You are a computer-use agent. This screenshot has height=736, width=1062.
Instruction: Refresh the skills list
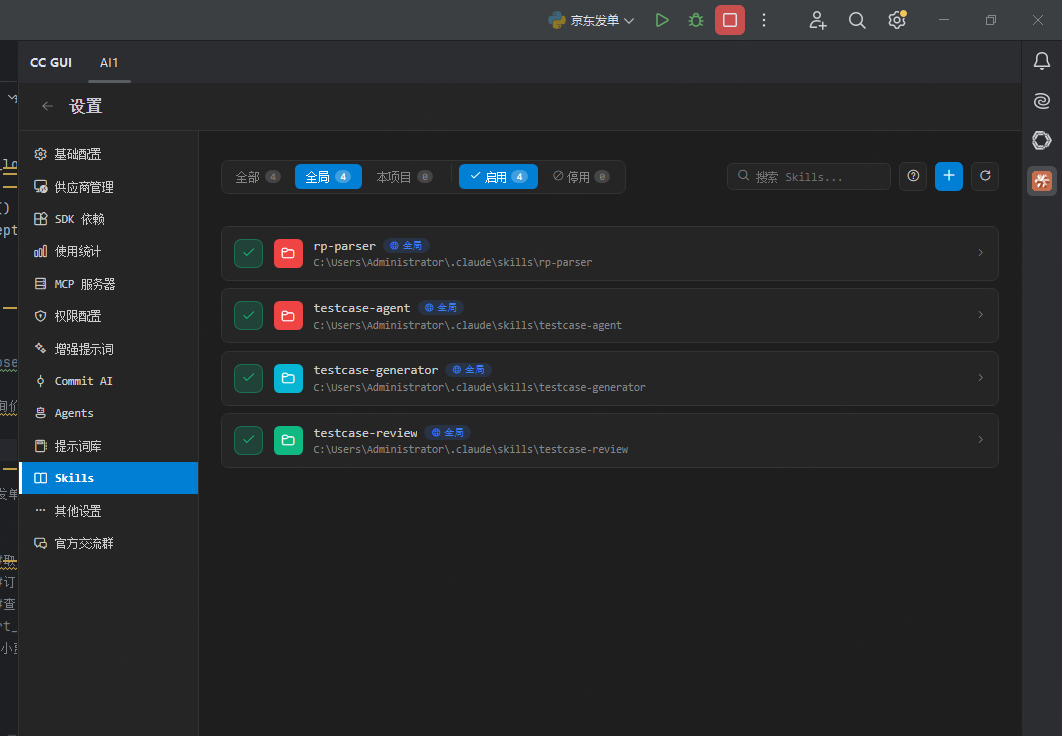pyautogui.click(x=985, y=177)
